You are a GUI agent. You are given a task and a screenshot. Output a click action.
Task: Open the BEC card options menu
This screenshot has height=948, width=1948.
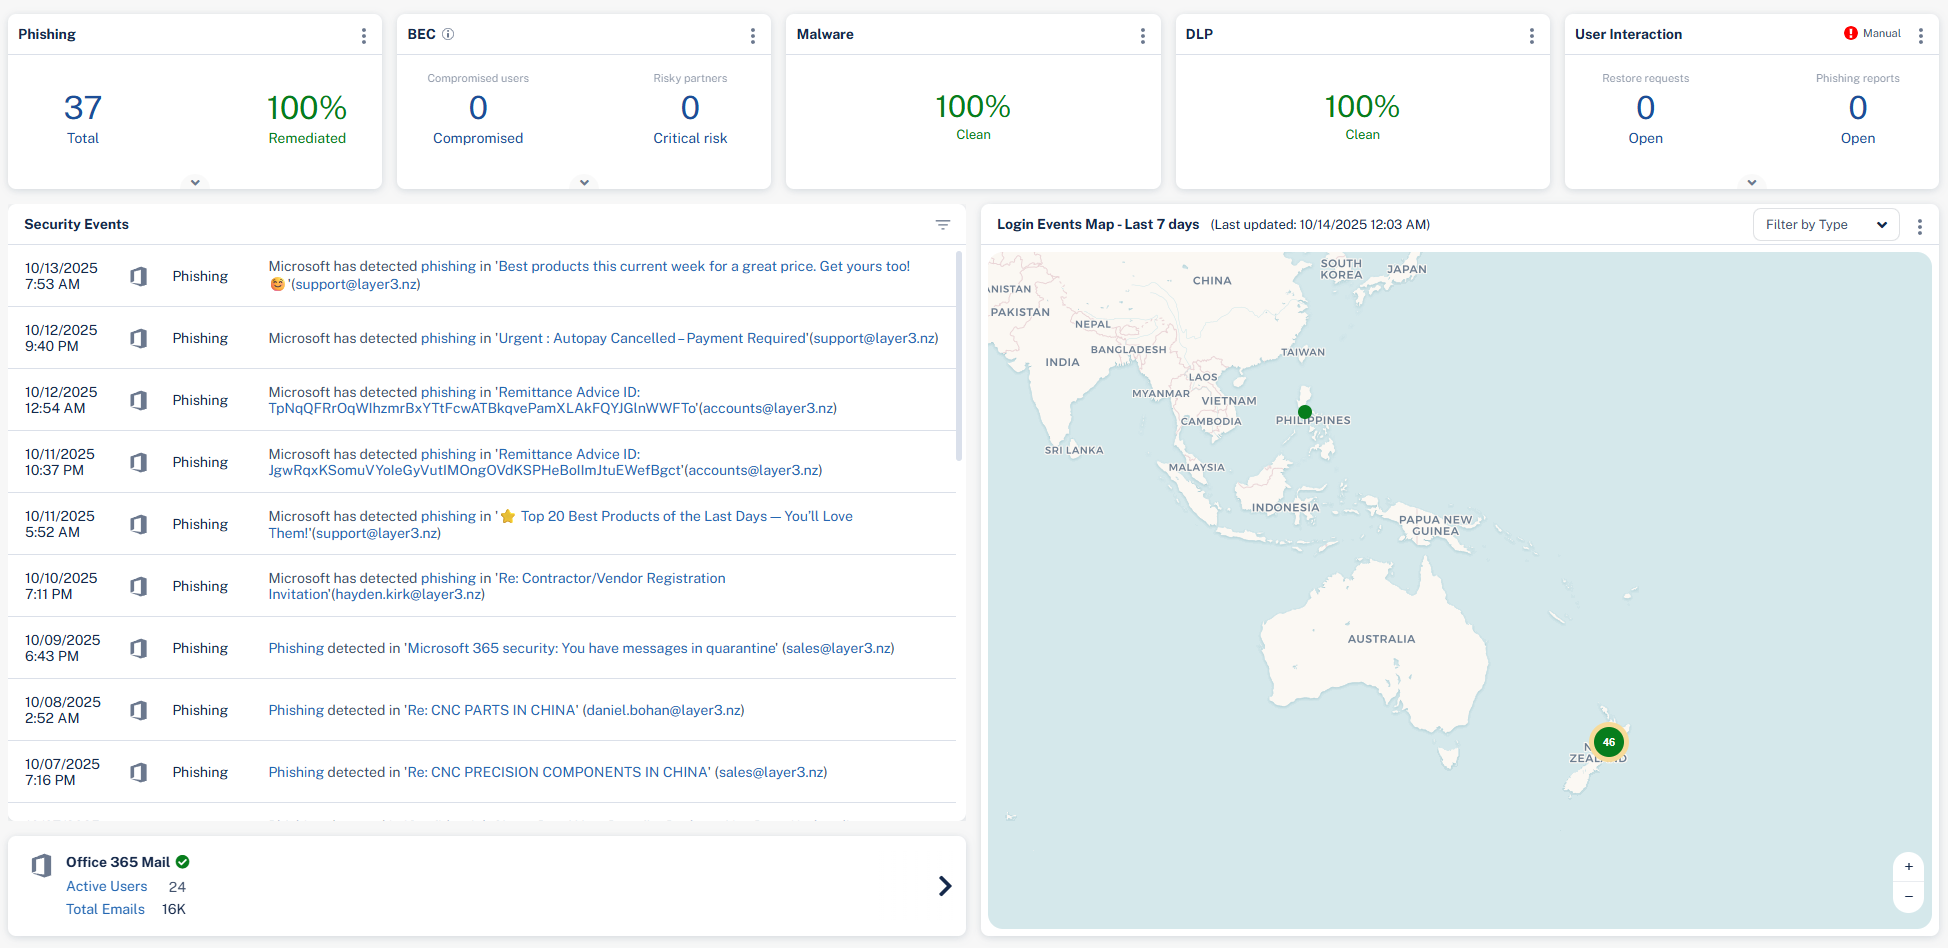pyautogui.click(x=752, y=36)
